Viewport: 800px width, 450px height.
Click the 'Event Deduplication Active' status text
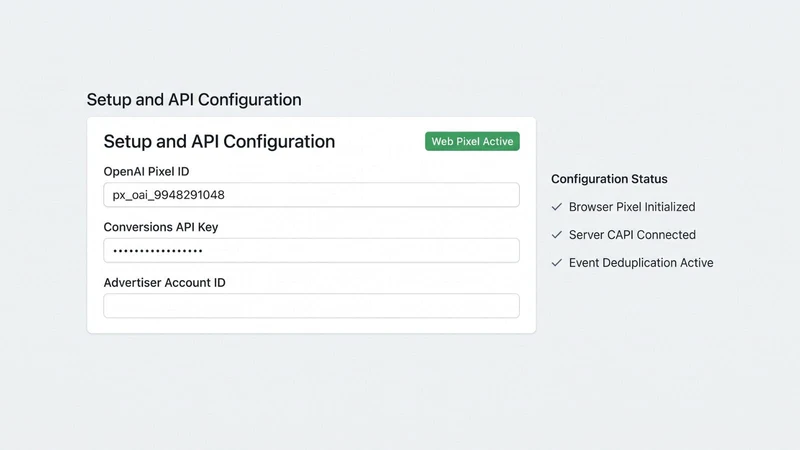click(x=641, y=263)
